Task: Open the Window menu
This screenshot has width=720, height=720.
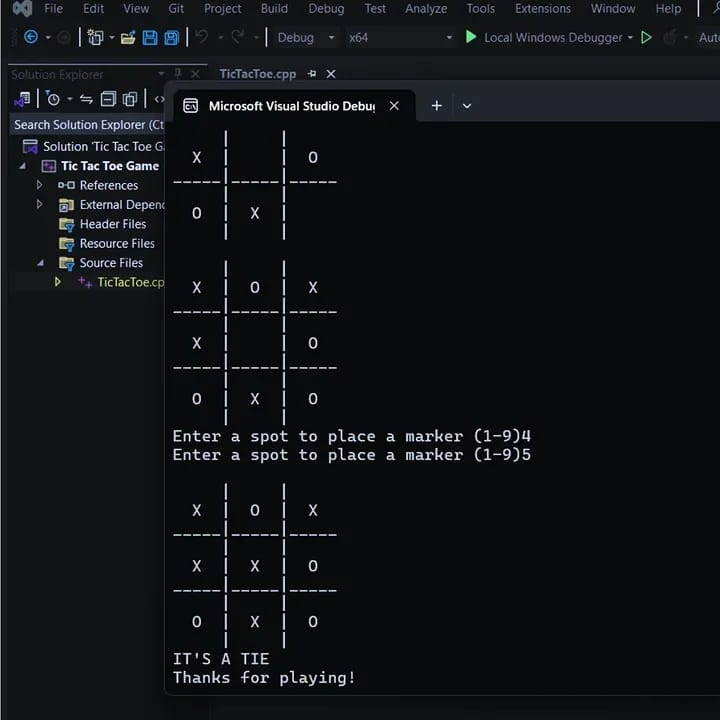Action: point(613,9)
